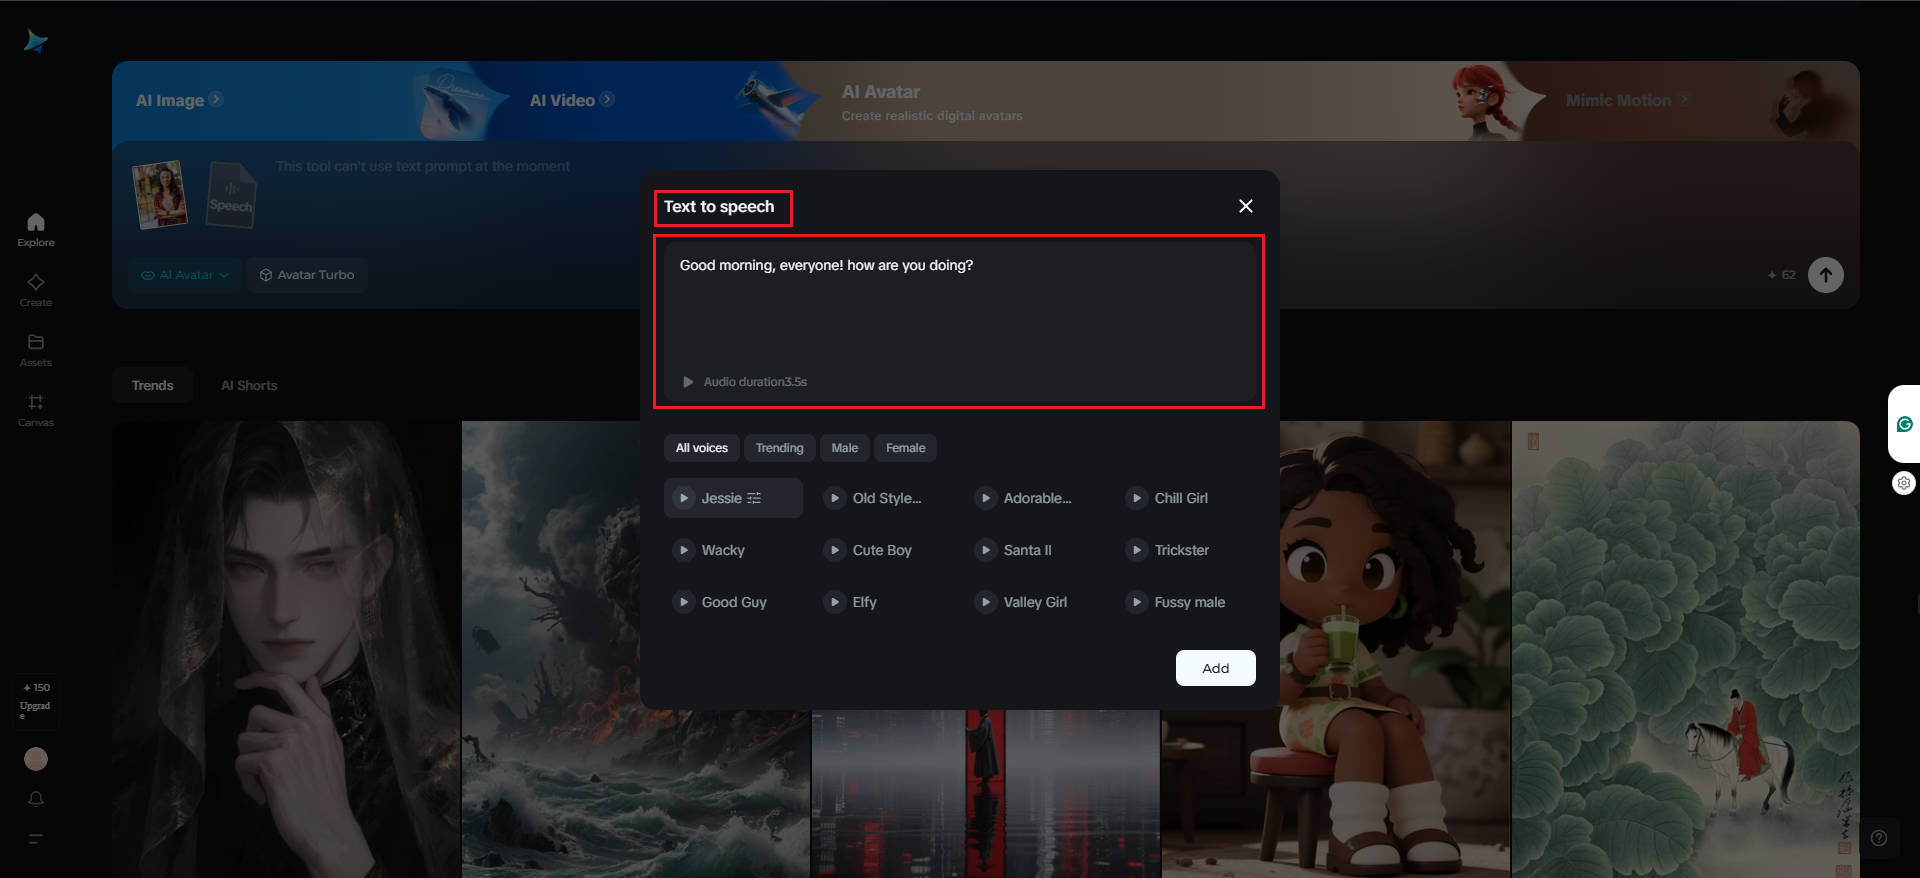Play the Cute Boy voice preview
Screen dimensions: 1920x878
[835, 550]
